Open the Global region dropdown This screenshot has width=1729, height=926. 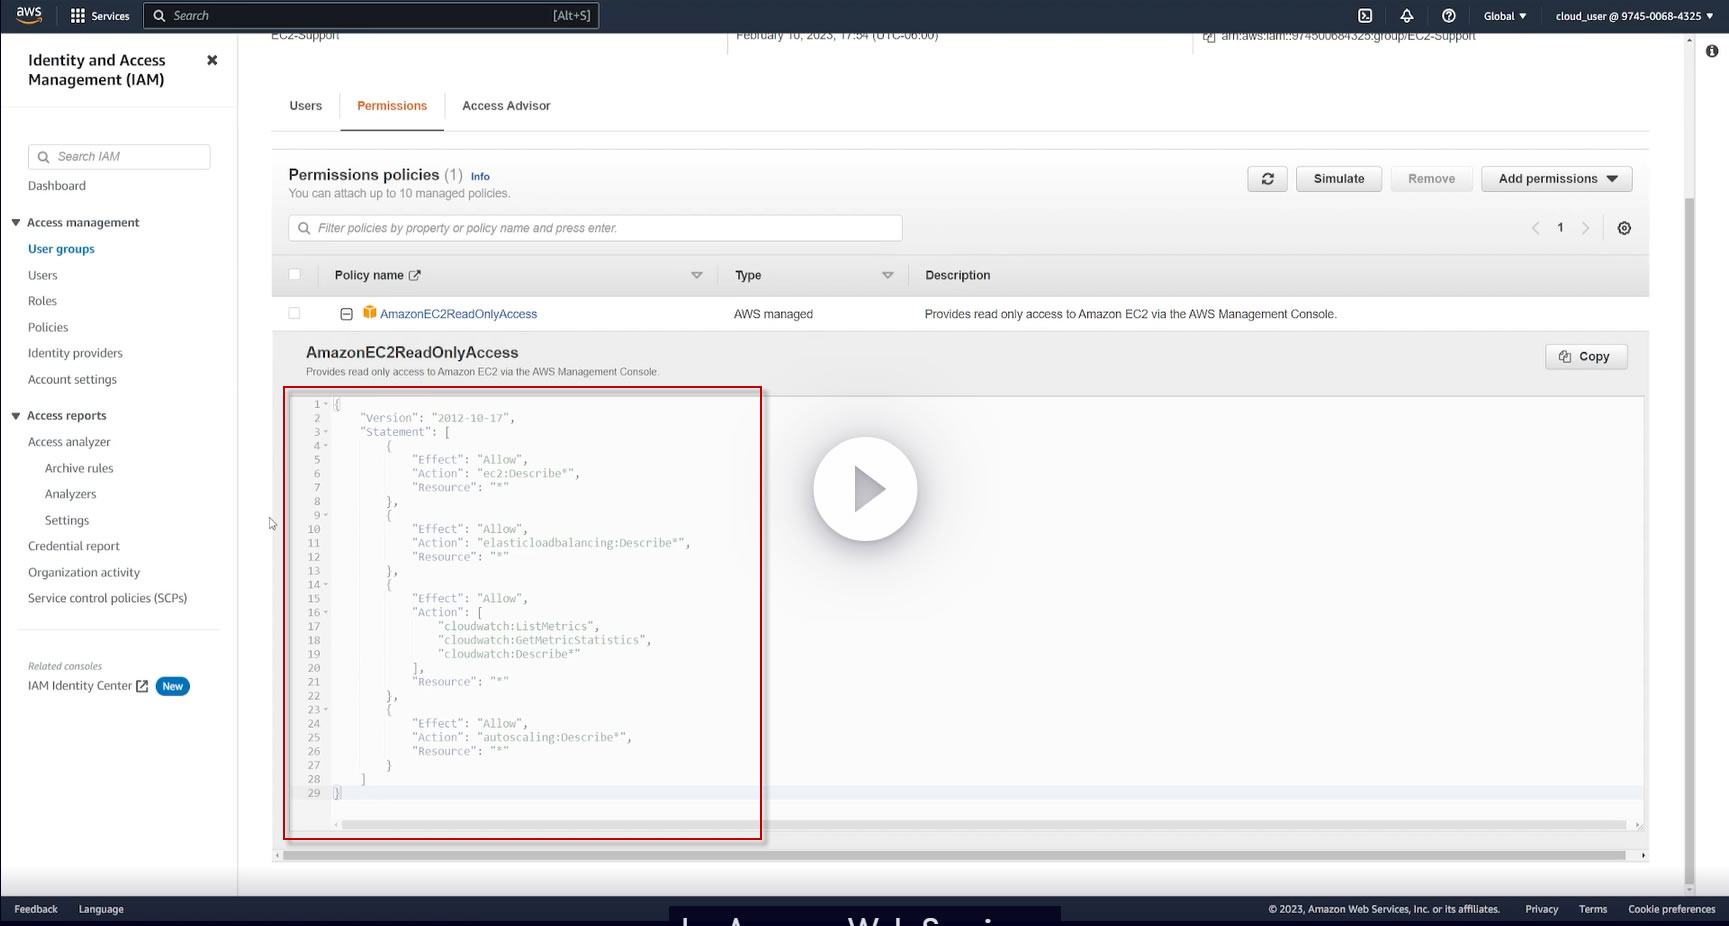[1505, 16]
